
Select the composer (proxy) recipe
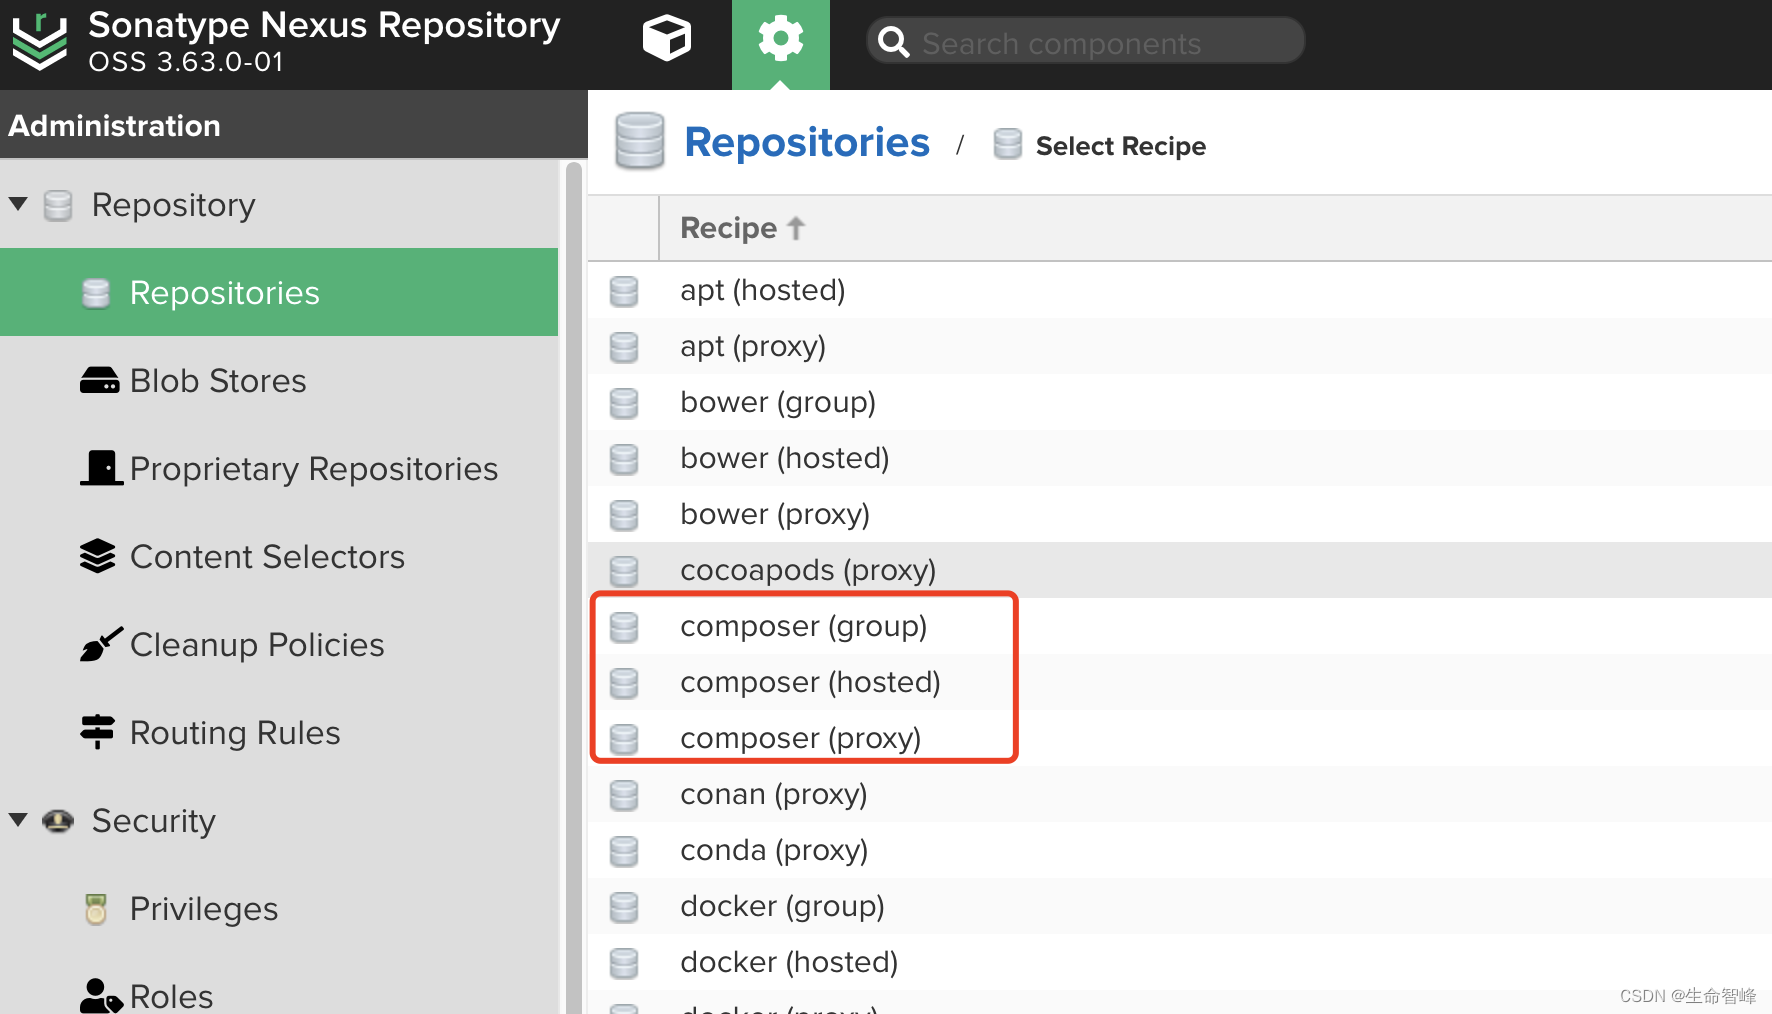[1180, 738]
